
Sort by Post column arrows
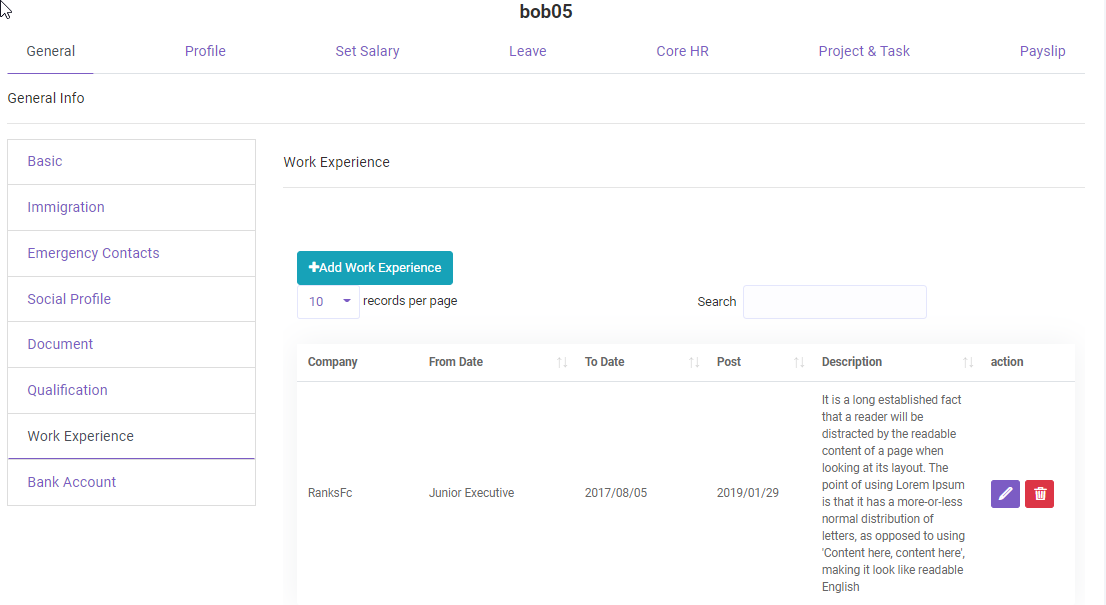pos(799,362)
